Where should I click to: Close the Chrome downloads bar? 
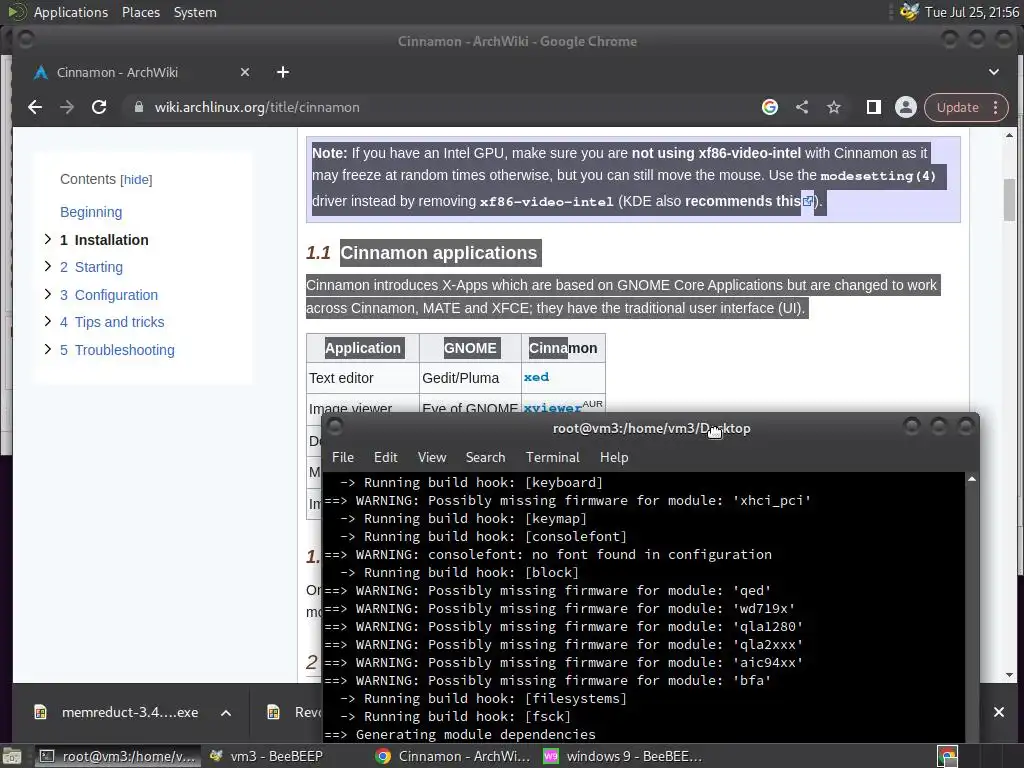999,712
